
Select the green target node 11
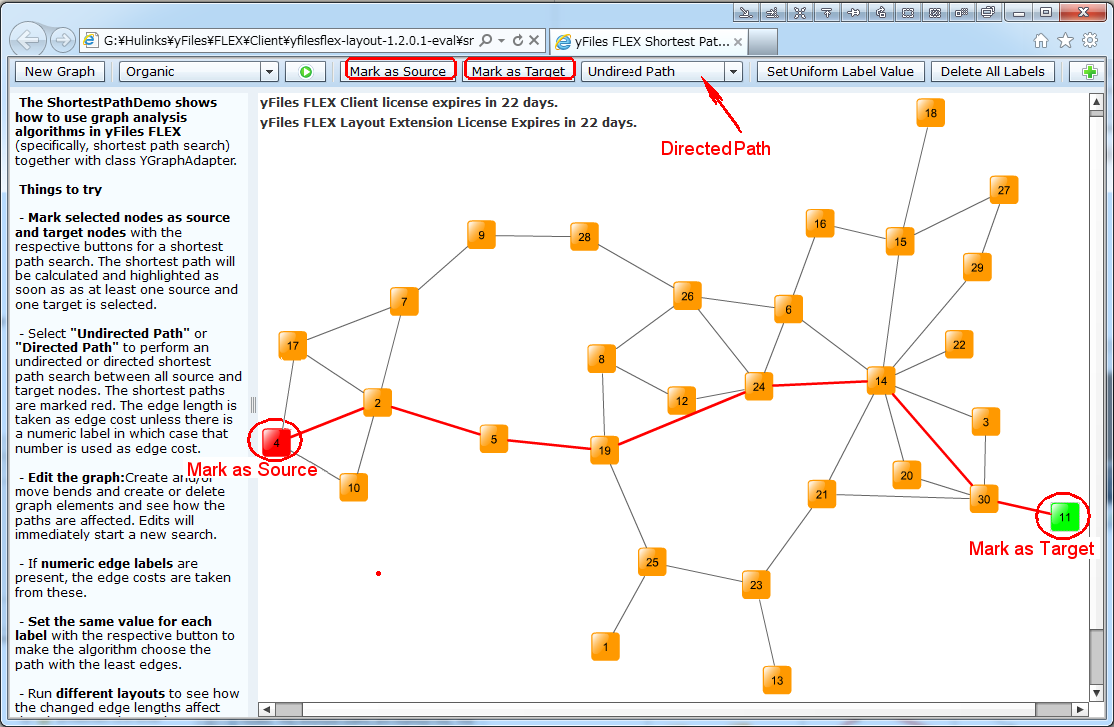[1064, 517]
